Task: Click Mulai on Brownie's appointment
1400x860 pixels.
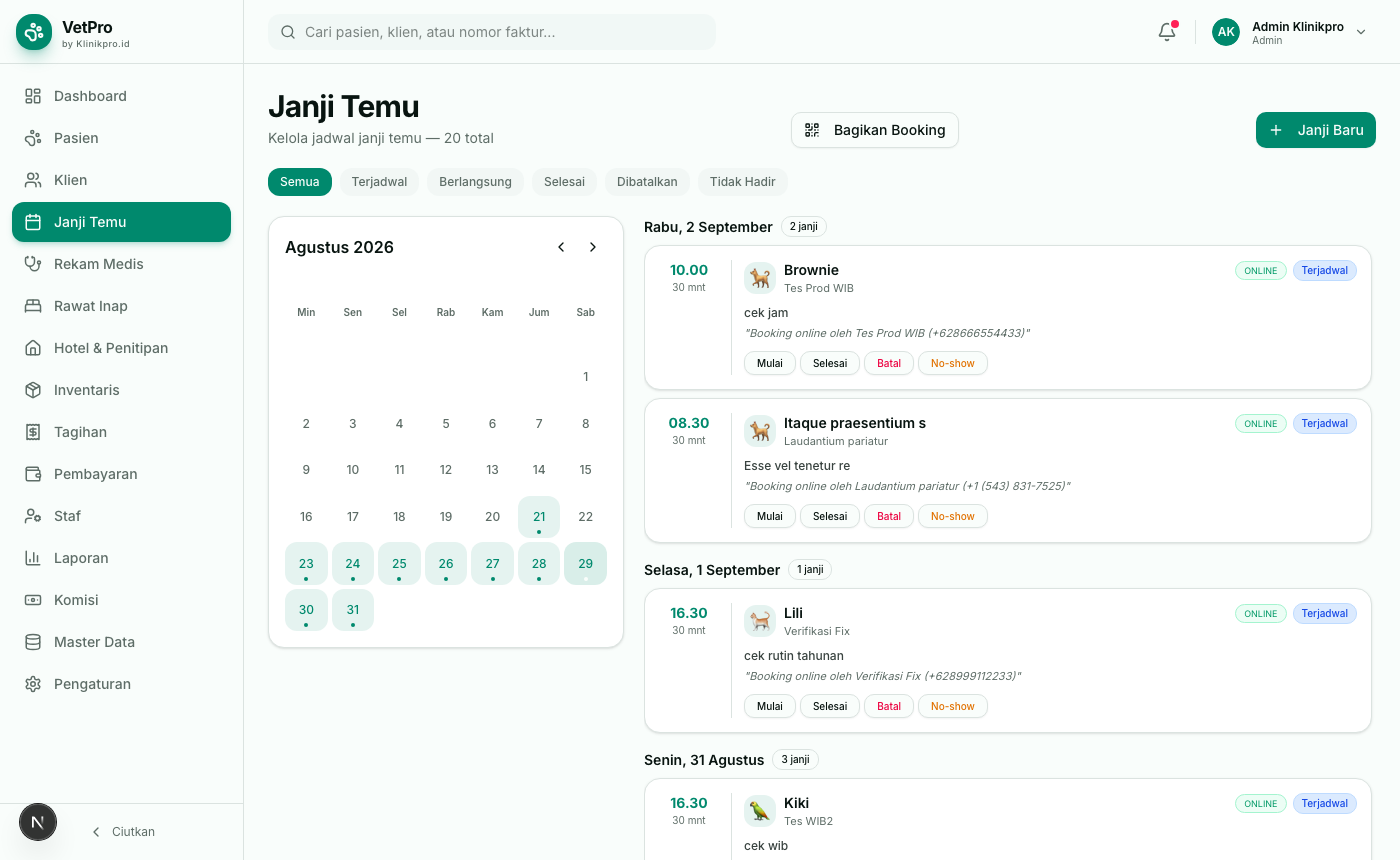Action: [770, 363]
